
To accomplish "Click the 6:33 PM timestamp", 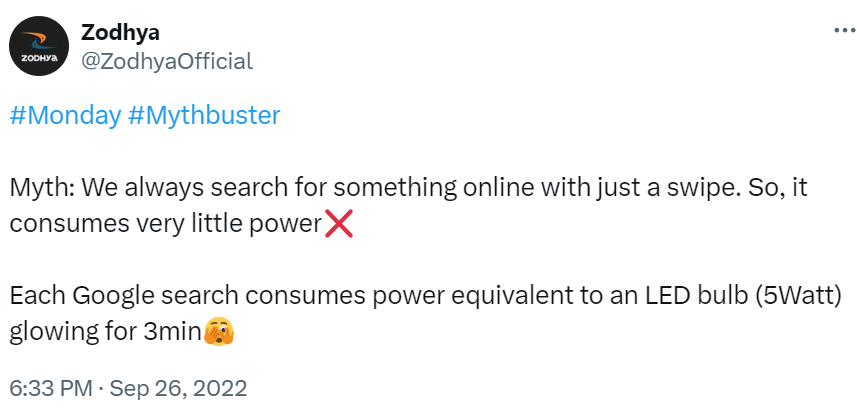I will 51,389.
